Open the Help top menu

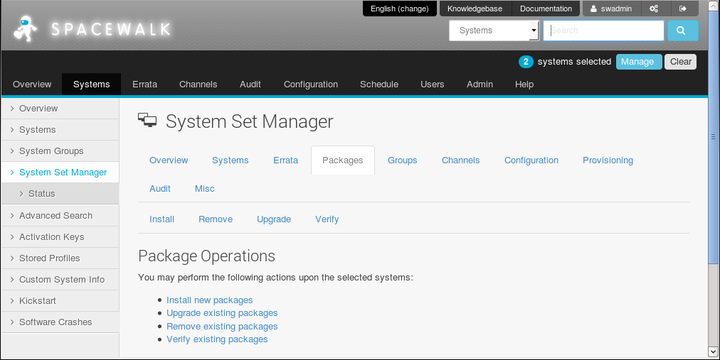tap(524, 84)
